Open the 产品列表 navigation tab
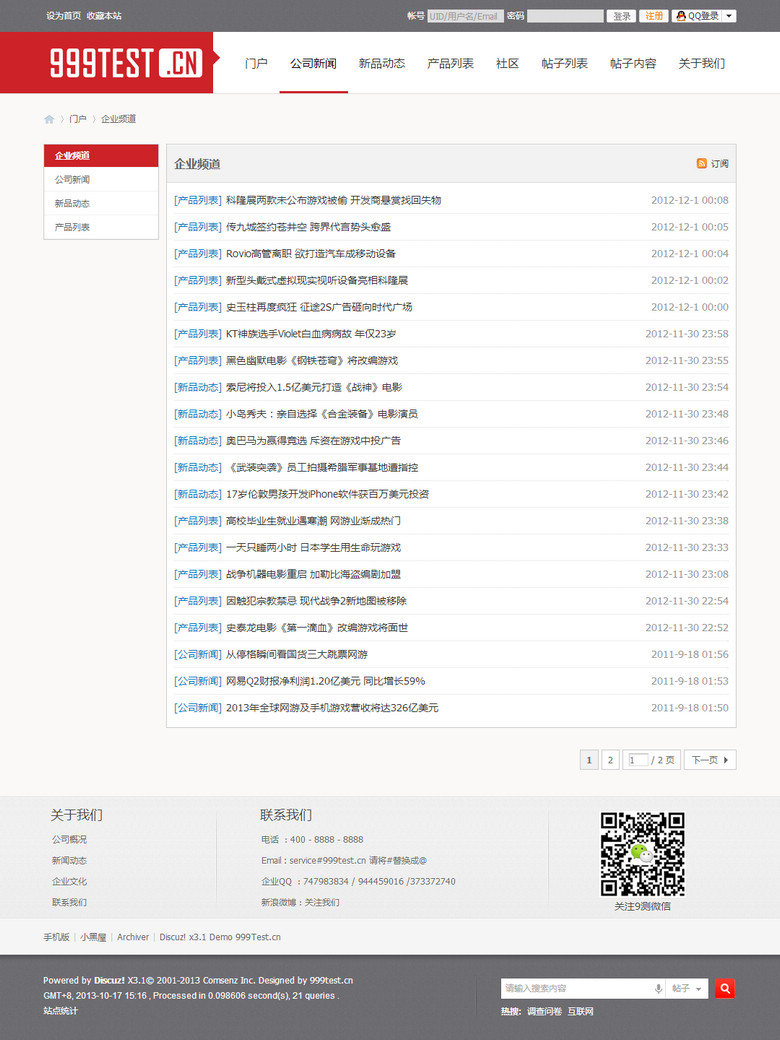 point(450,64)
